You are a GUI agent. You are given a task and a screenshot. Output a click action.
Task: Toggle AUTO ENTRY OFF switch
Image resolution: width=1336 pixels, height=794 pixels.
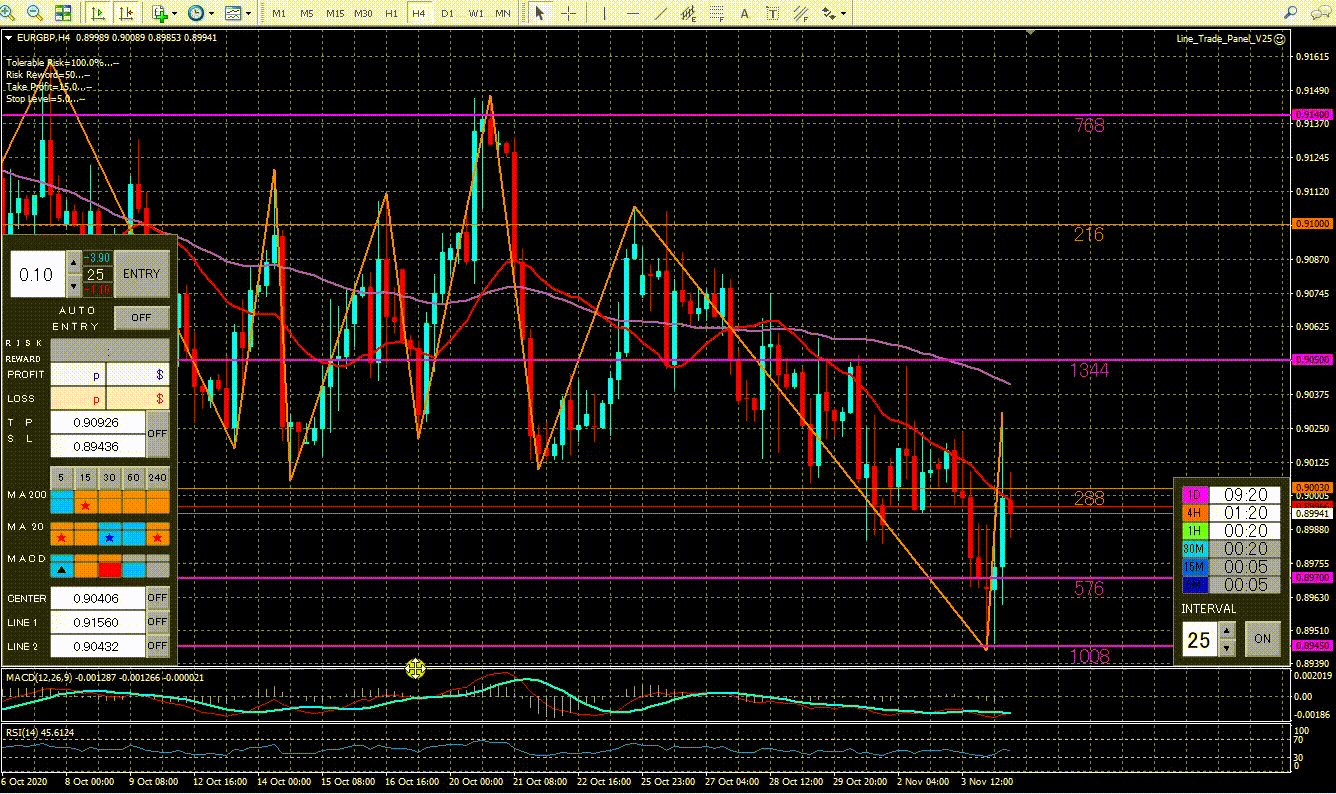141,317
